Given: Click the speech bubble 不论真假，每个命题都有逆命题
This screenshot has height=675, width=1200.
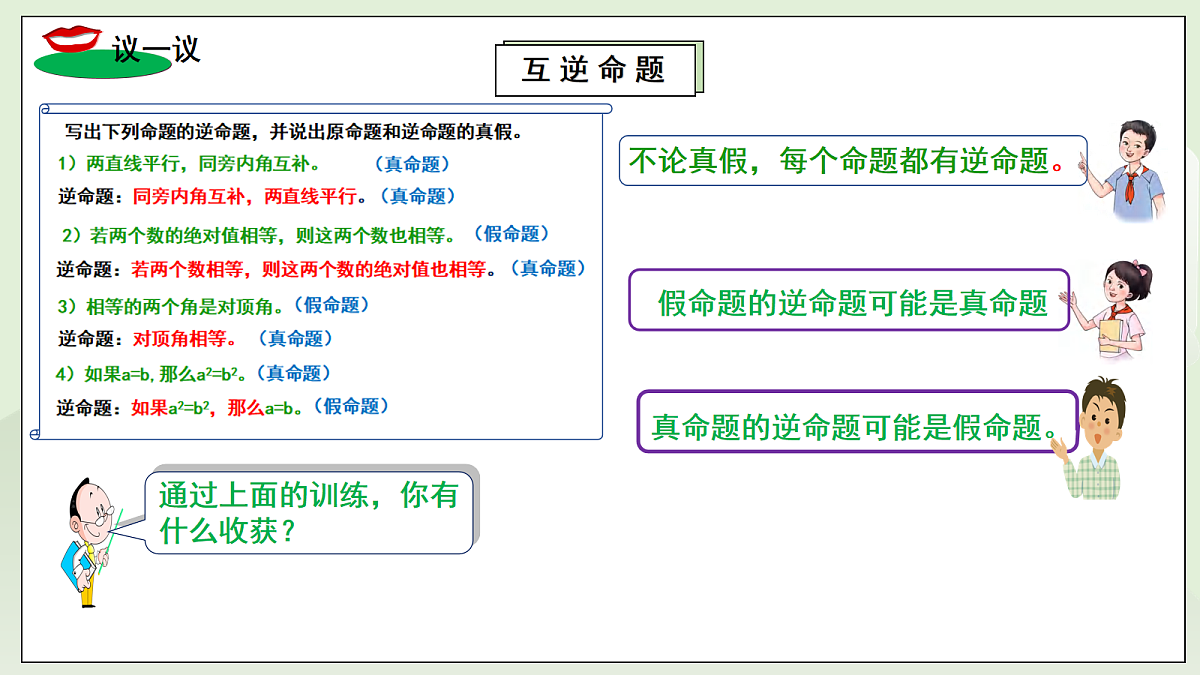Looking at the screenshot, I should tap(853, 161).
